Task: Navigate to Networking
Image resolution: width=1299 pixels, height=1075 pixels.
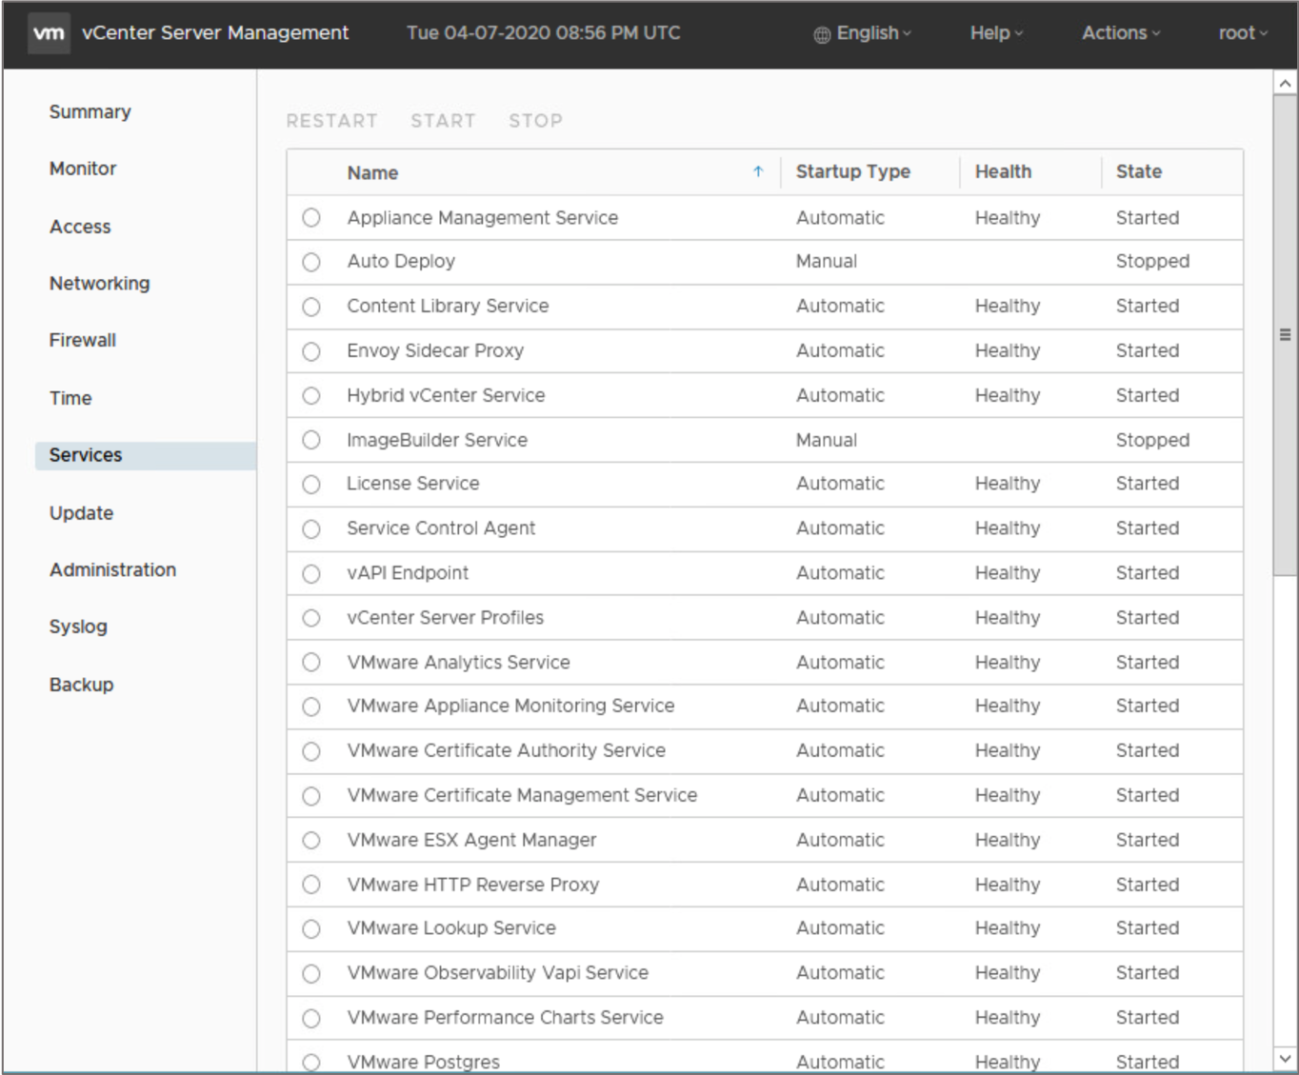Action: (99, 283)
